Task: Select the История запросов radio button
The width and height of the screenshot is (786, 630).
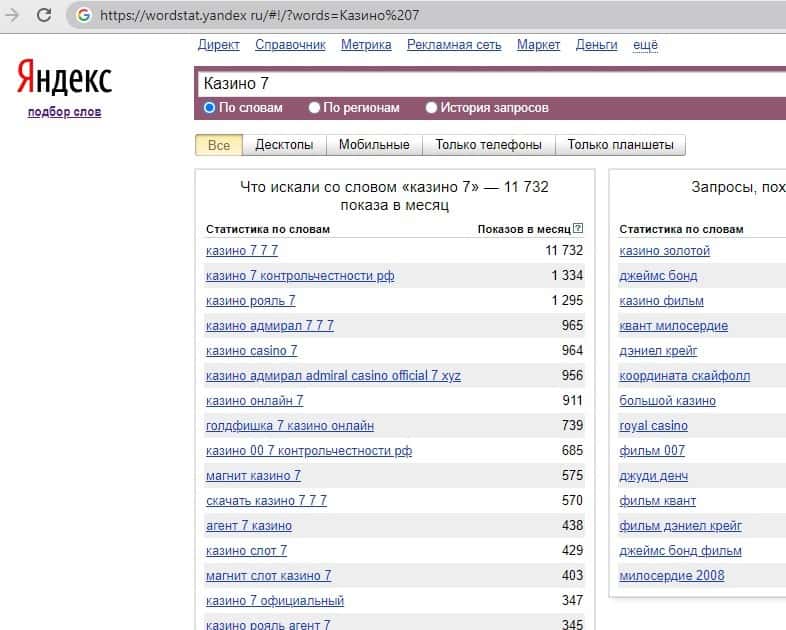Action: [x=432, y=108]
